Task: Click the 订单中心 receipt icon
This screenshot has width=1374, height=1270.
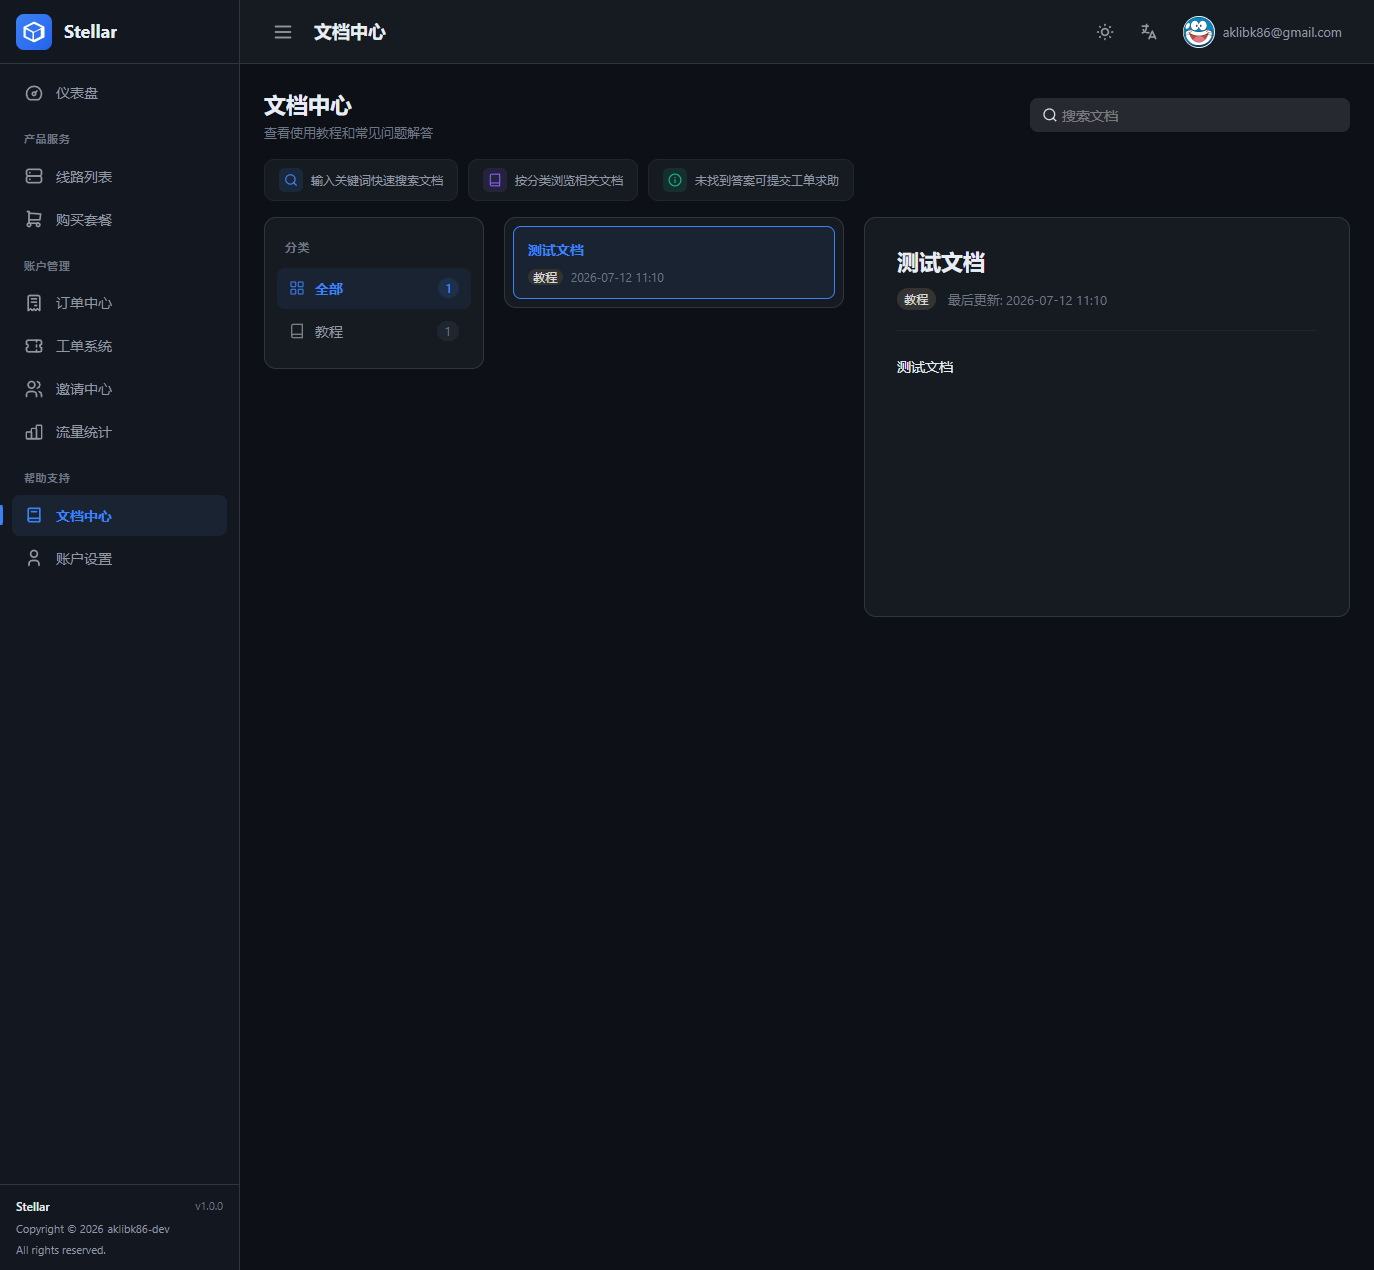Action: point(34,303)
